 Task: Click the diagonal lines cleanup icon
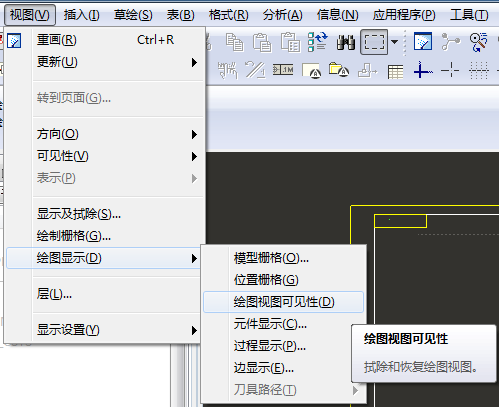coord(255,70)
